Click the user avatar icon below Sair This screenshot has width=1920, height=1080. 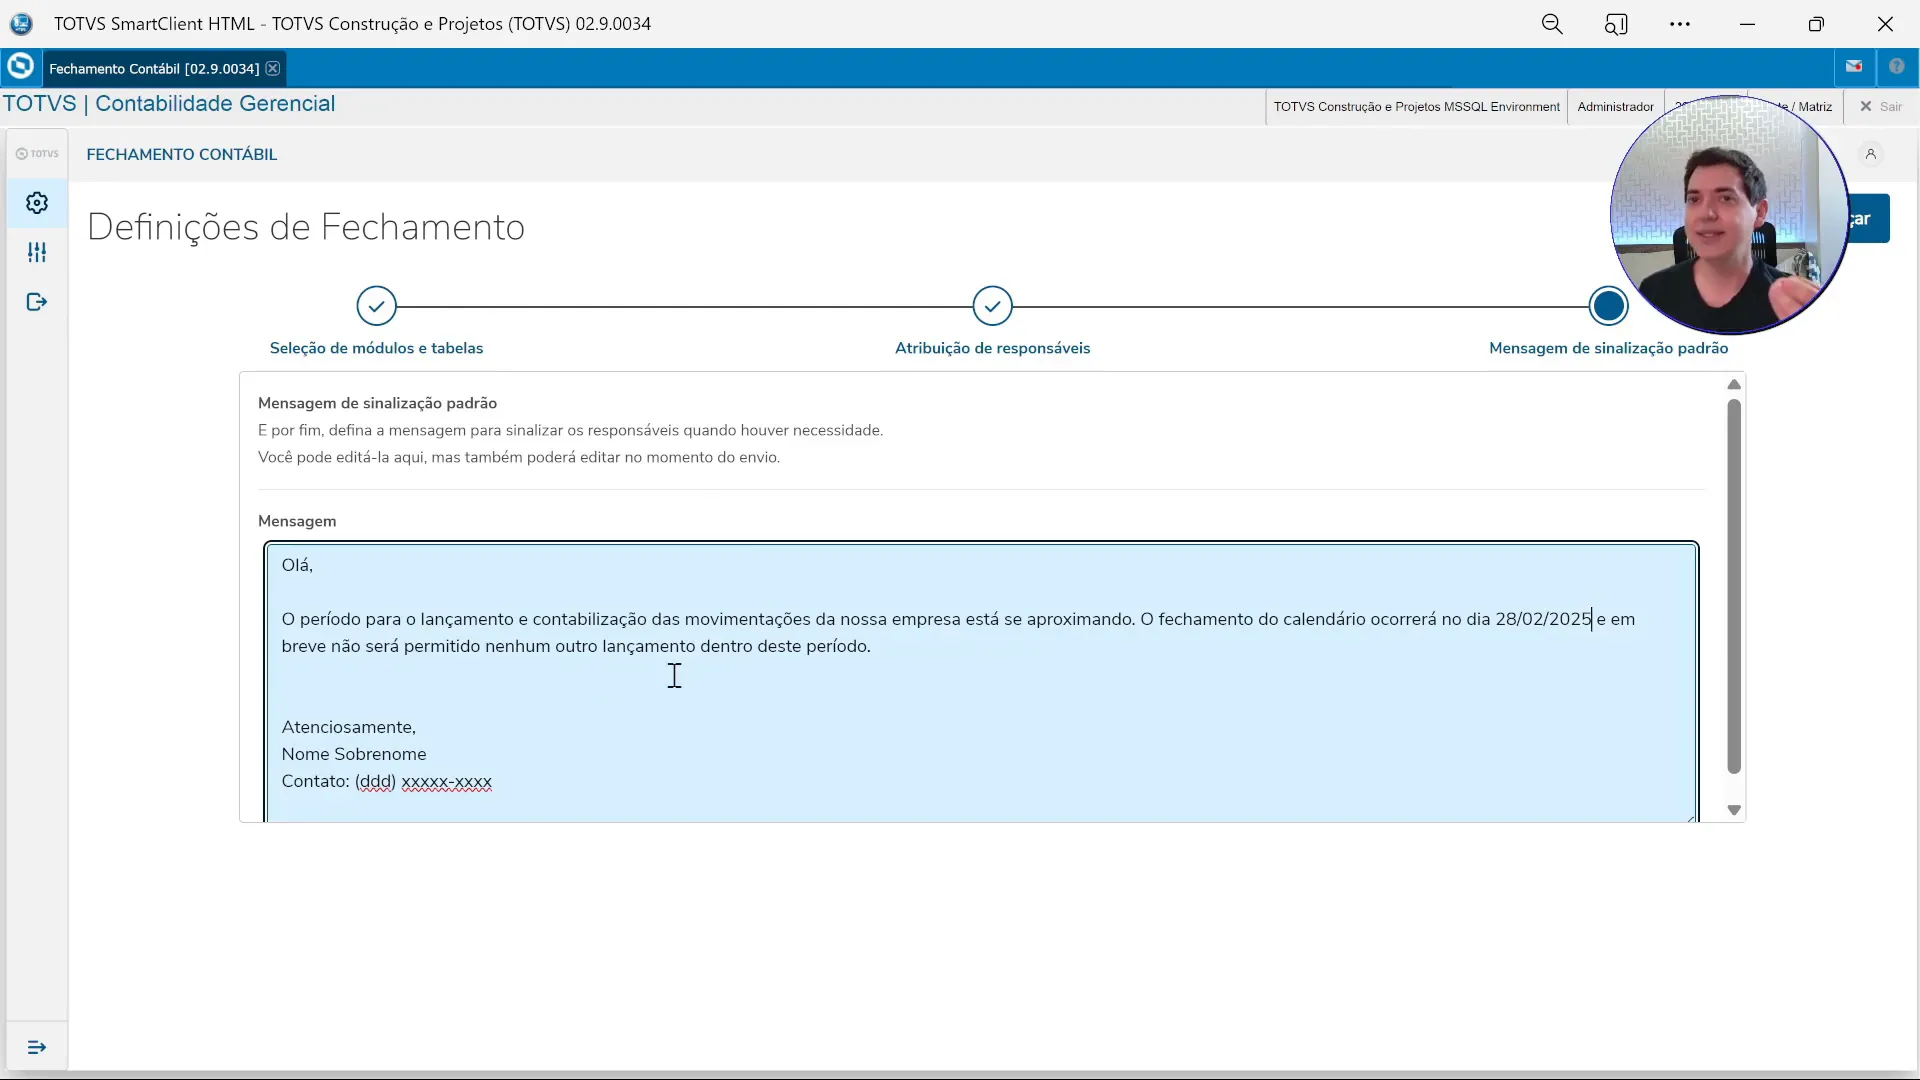tap(1871, 153)
